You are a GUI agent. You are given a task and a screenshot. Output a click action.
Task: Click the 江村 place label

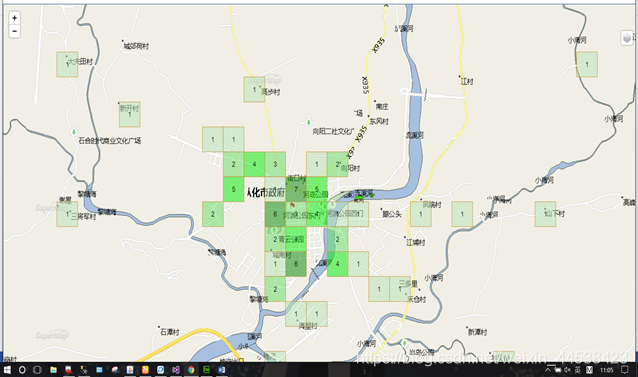(x=467, y=81)
